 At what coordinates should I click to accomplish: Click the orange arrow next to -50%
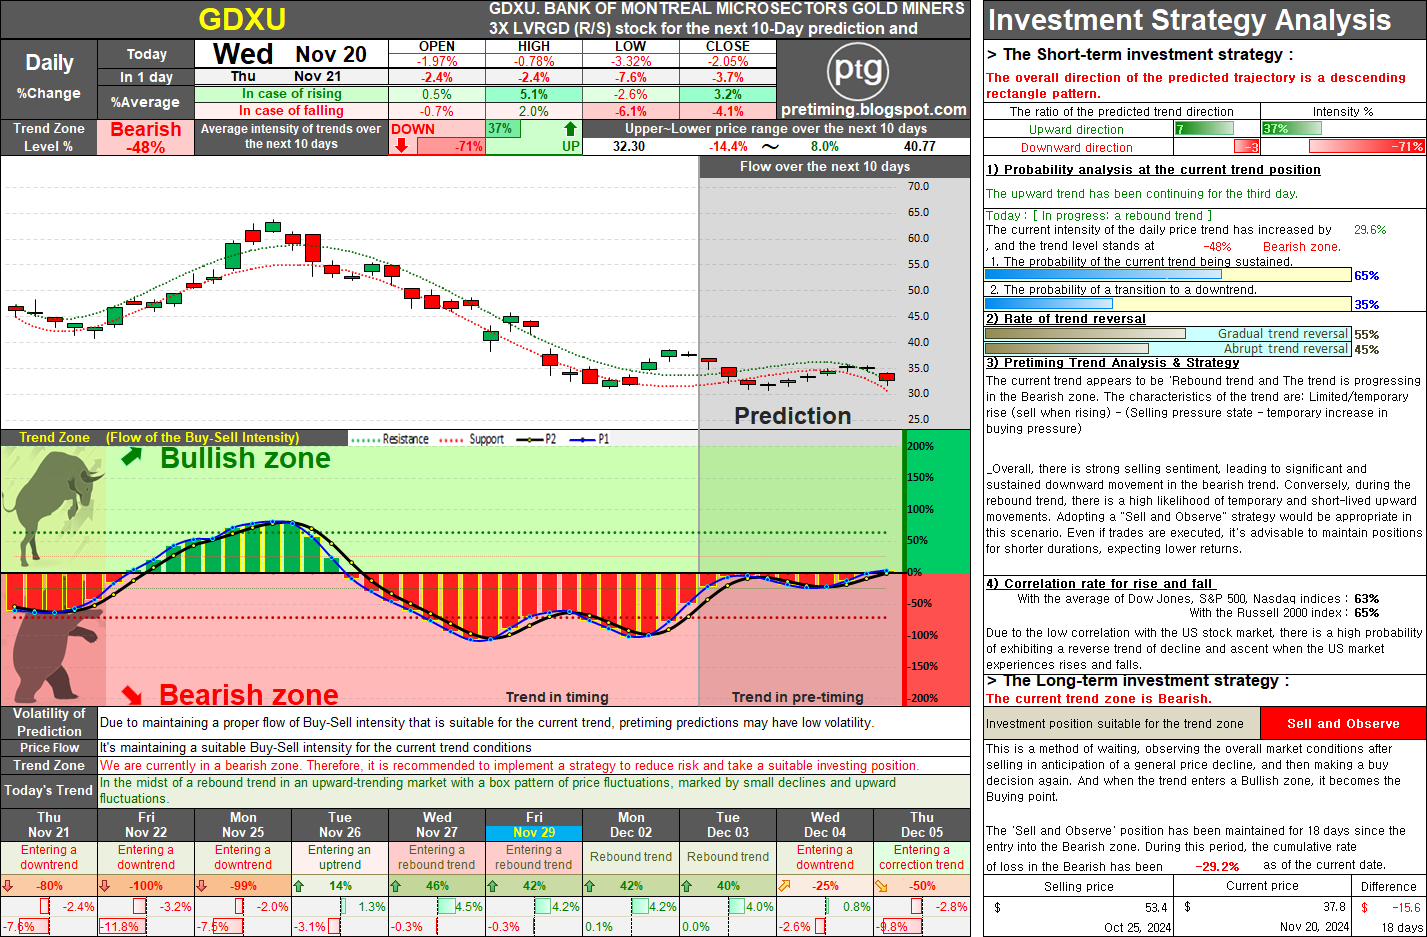pos(881,885)
